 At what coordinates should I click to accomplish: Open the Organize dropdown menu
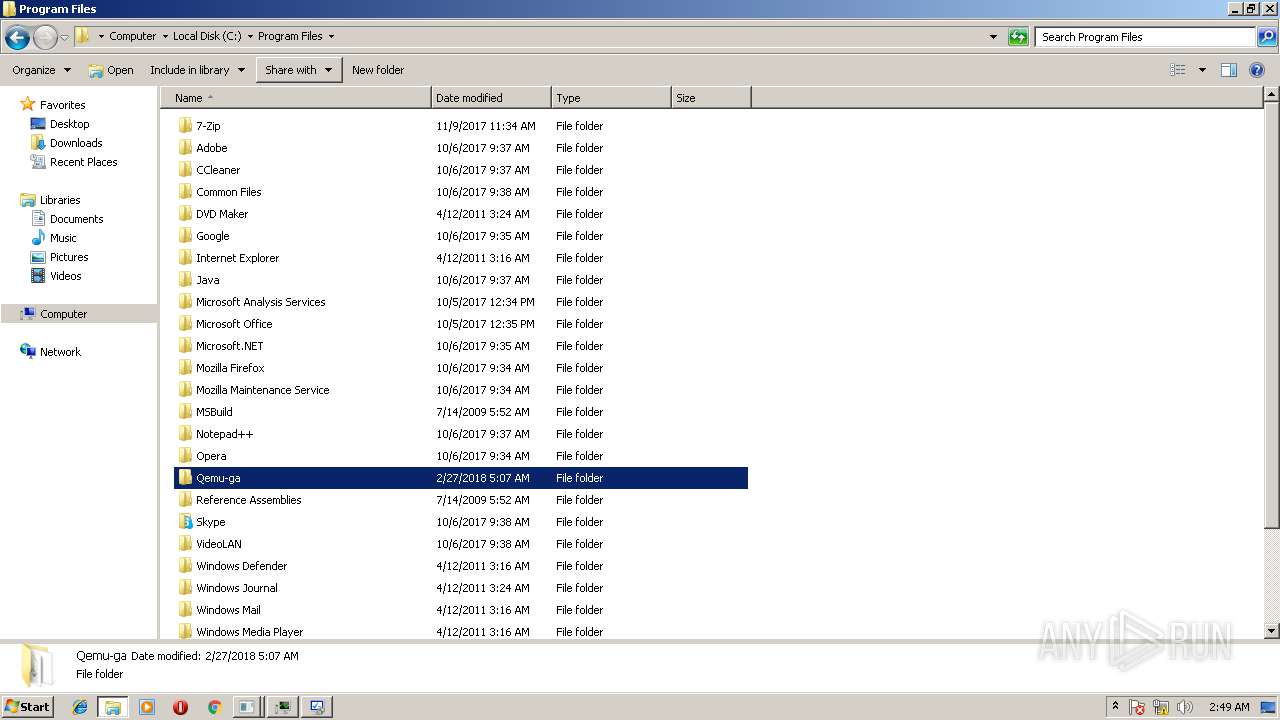(41, 70)
